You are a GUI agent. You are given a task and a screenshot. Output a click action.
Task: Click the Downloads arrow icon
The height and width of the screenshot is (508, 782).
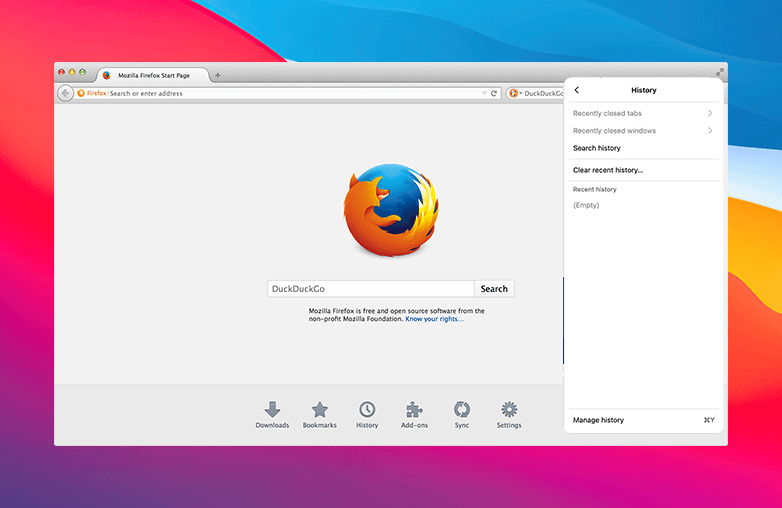(272, 409)
